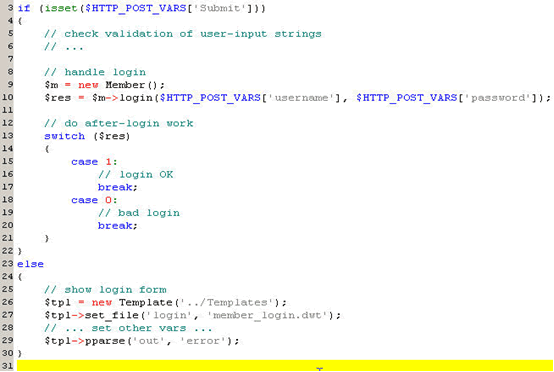Viewport: 554px width, 372px height.
Task: Click the 'error' string on line 29
Action: tap(203, 341)
